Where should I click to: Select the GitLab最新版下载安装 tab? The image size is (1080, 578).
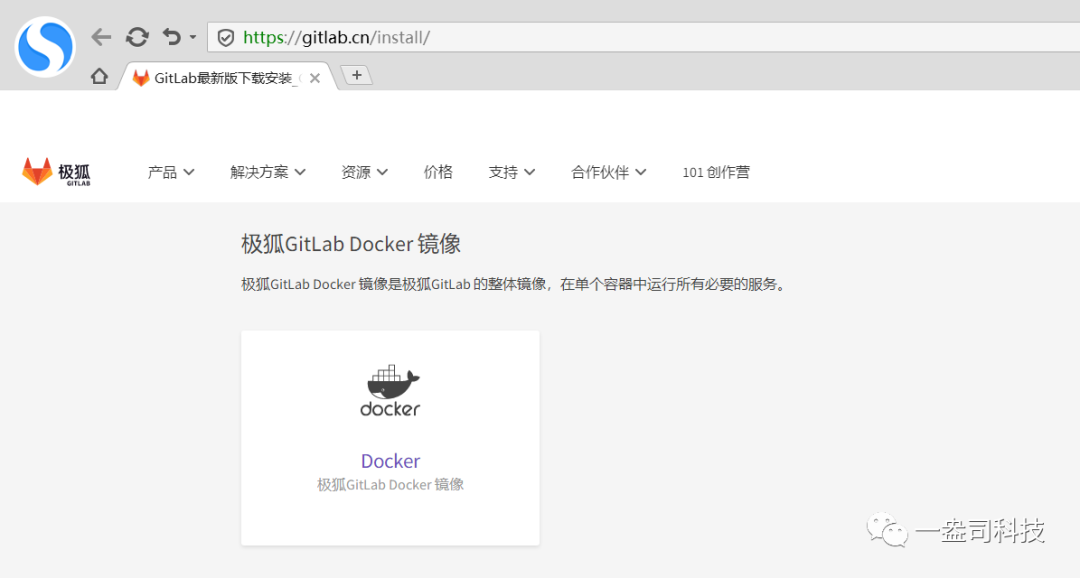pos(227,78)
